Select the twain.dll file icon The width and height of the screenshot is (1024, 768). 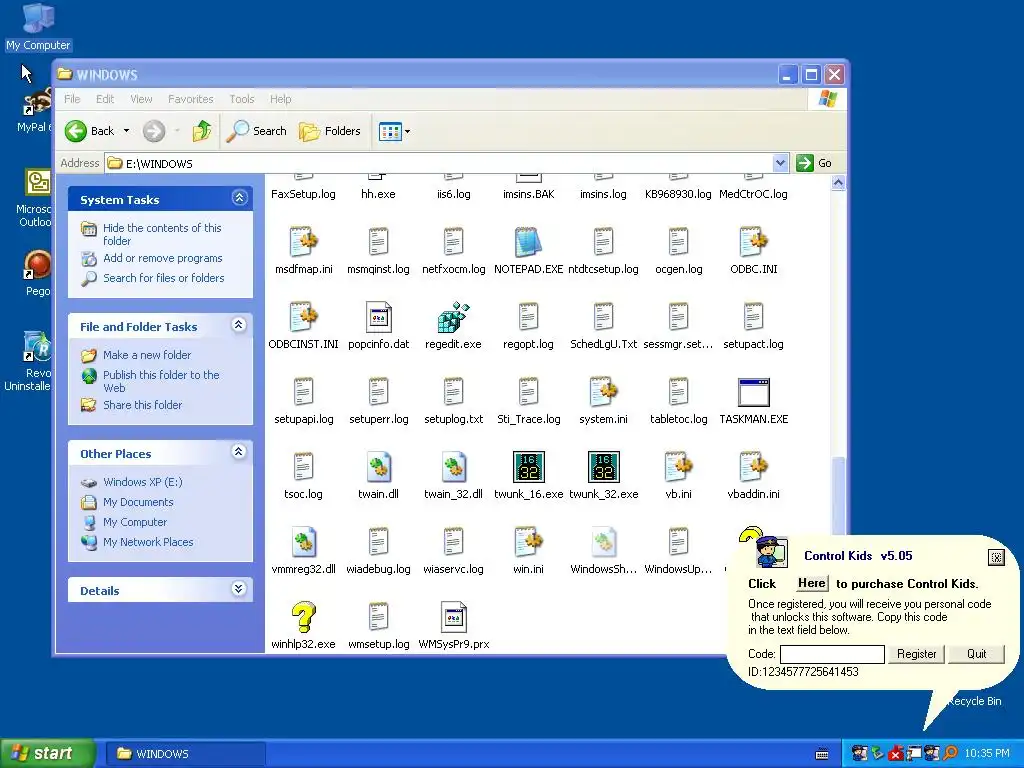pyautogui.click(x=378, y=468)
